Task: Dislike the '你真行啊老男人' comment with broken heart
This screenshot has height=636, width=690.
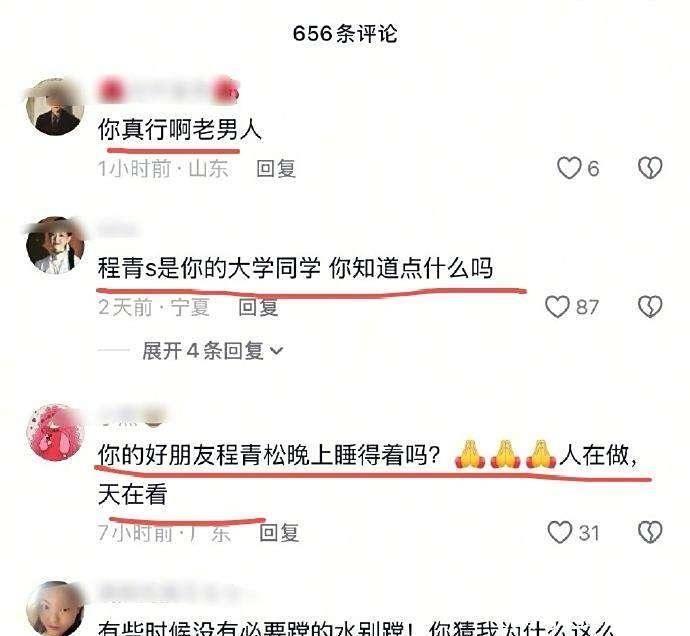Action: pos(650,168)
